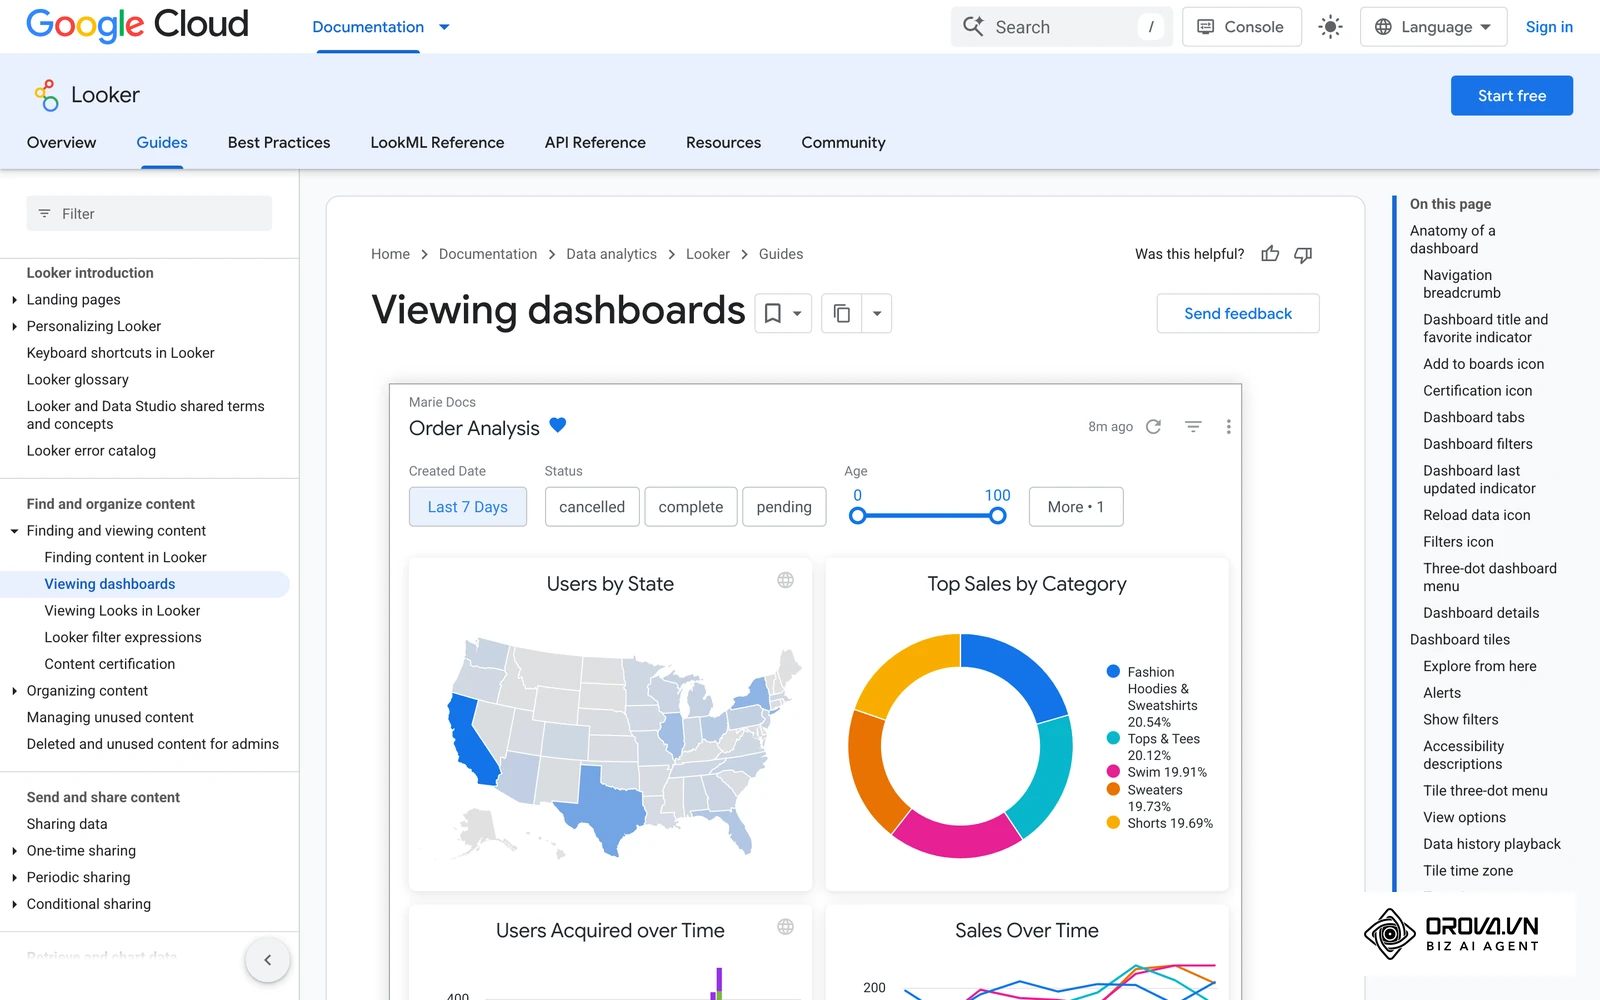The height and width of the screenshot is (1000, 1600).
Task: Open Looker glossary page
Action: click(78, 380)
